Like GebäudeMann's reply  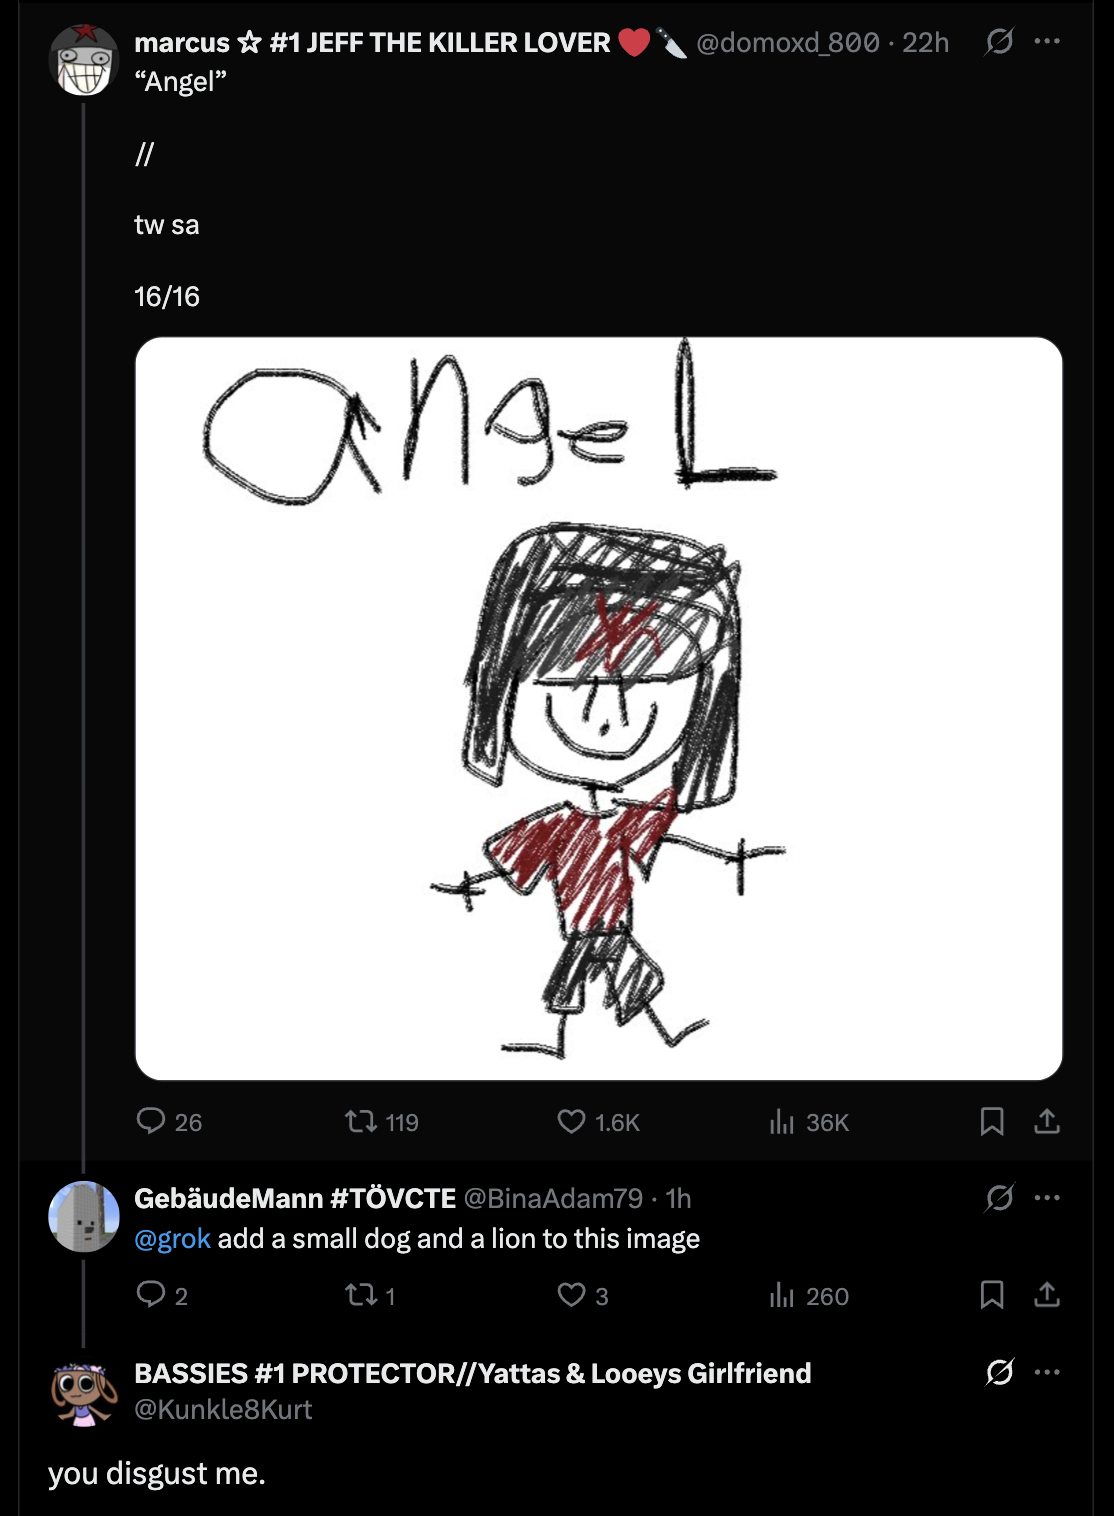click(x=571, y=1295)
